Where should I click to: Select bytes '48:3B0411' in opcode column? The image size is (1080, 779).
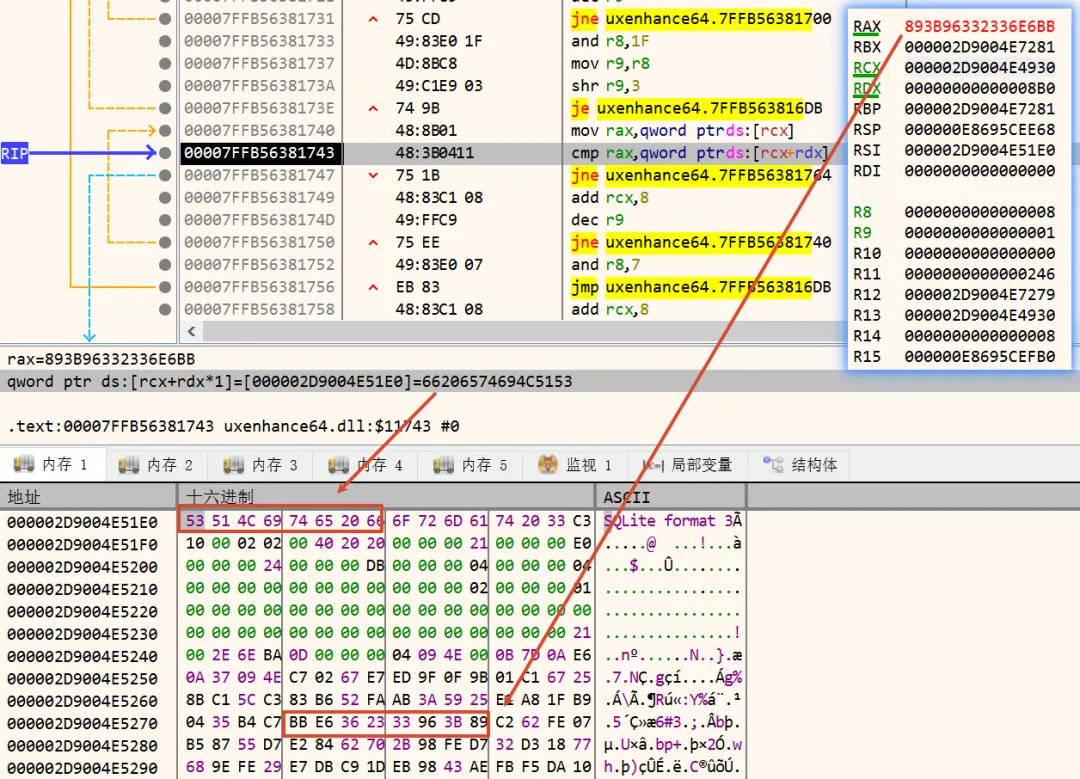tap(435, 153)
